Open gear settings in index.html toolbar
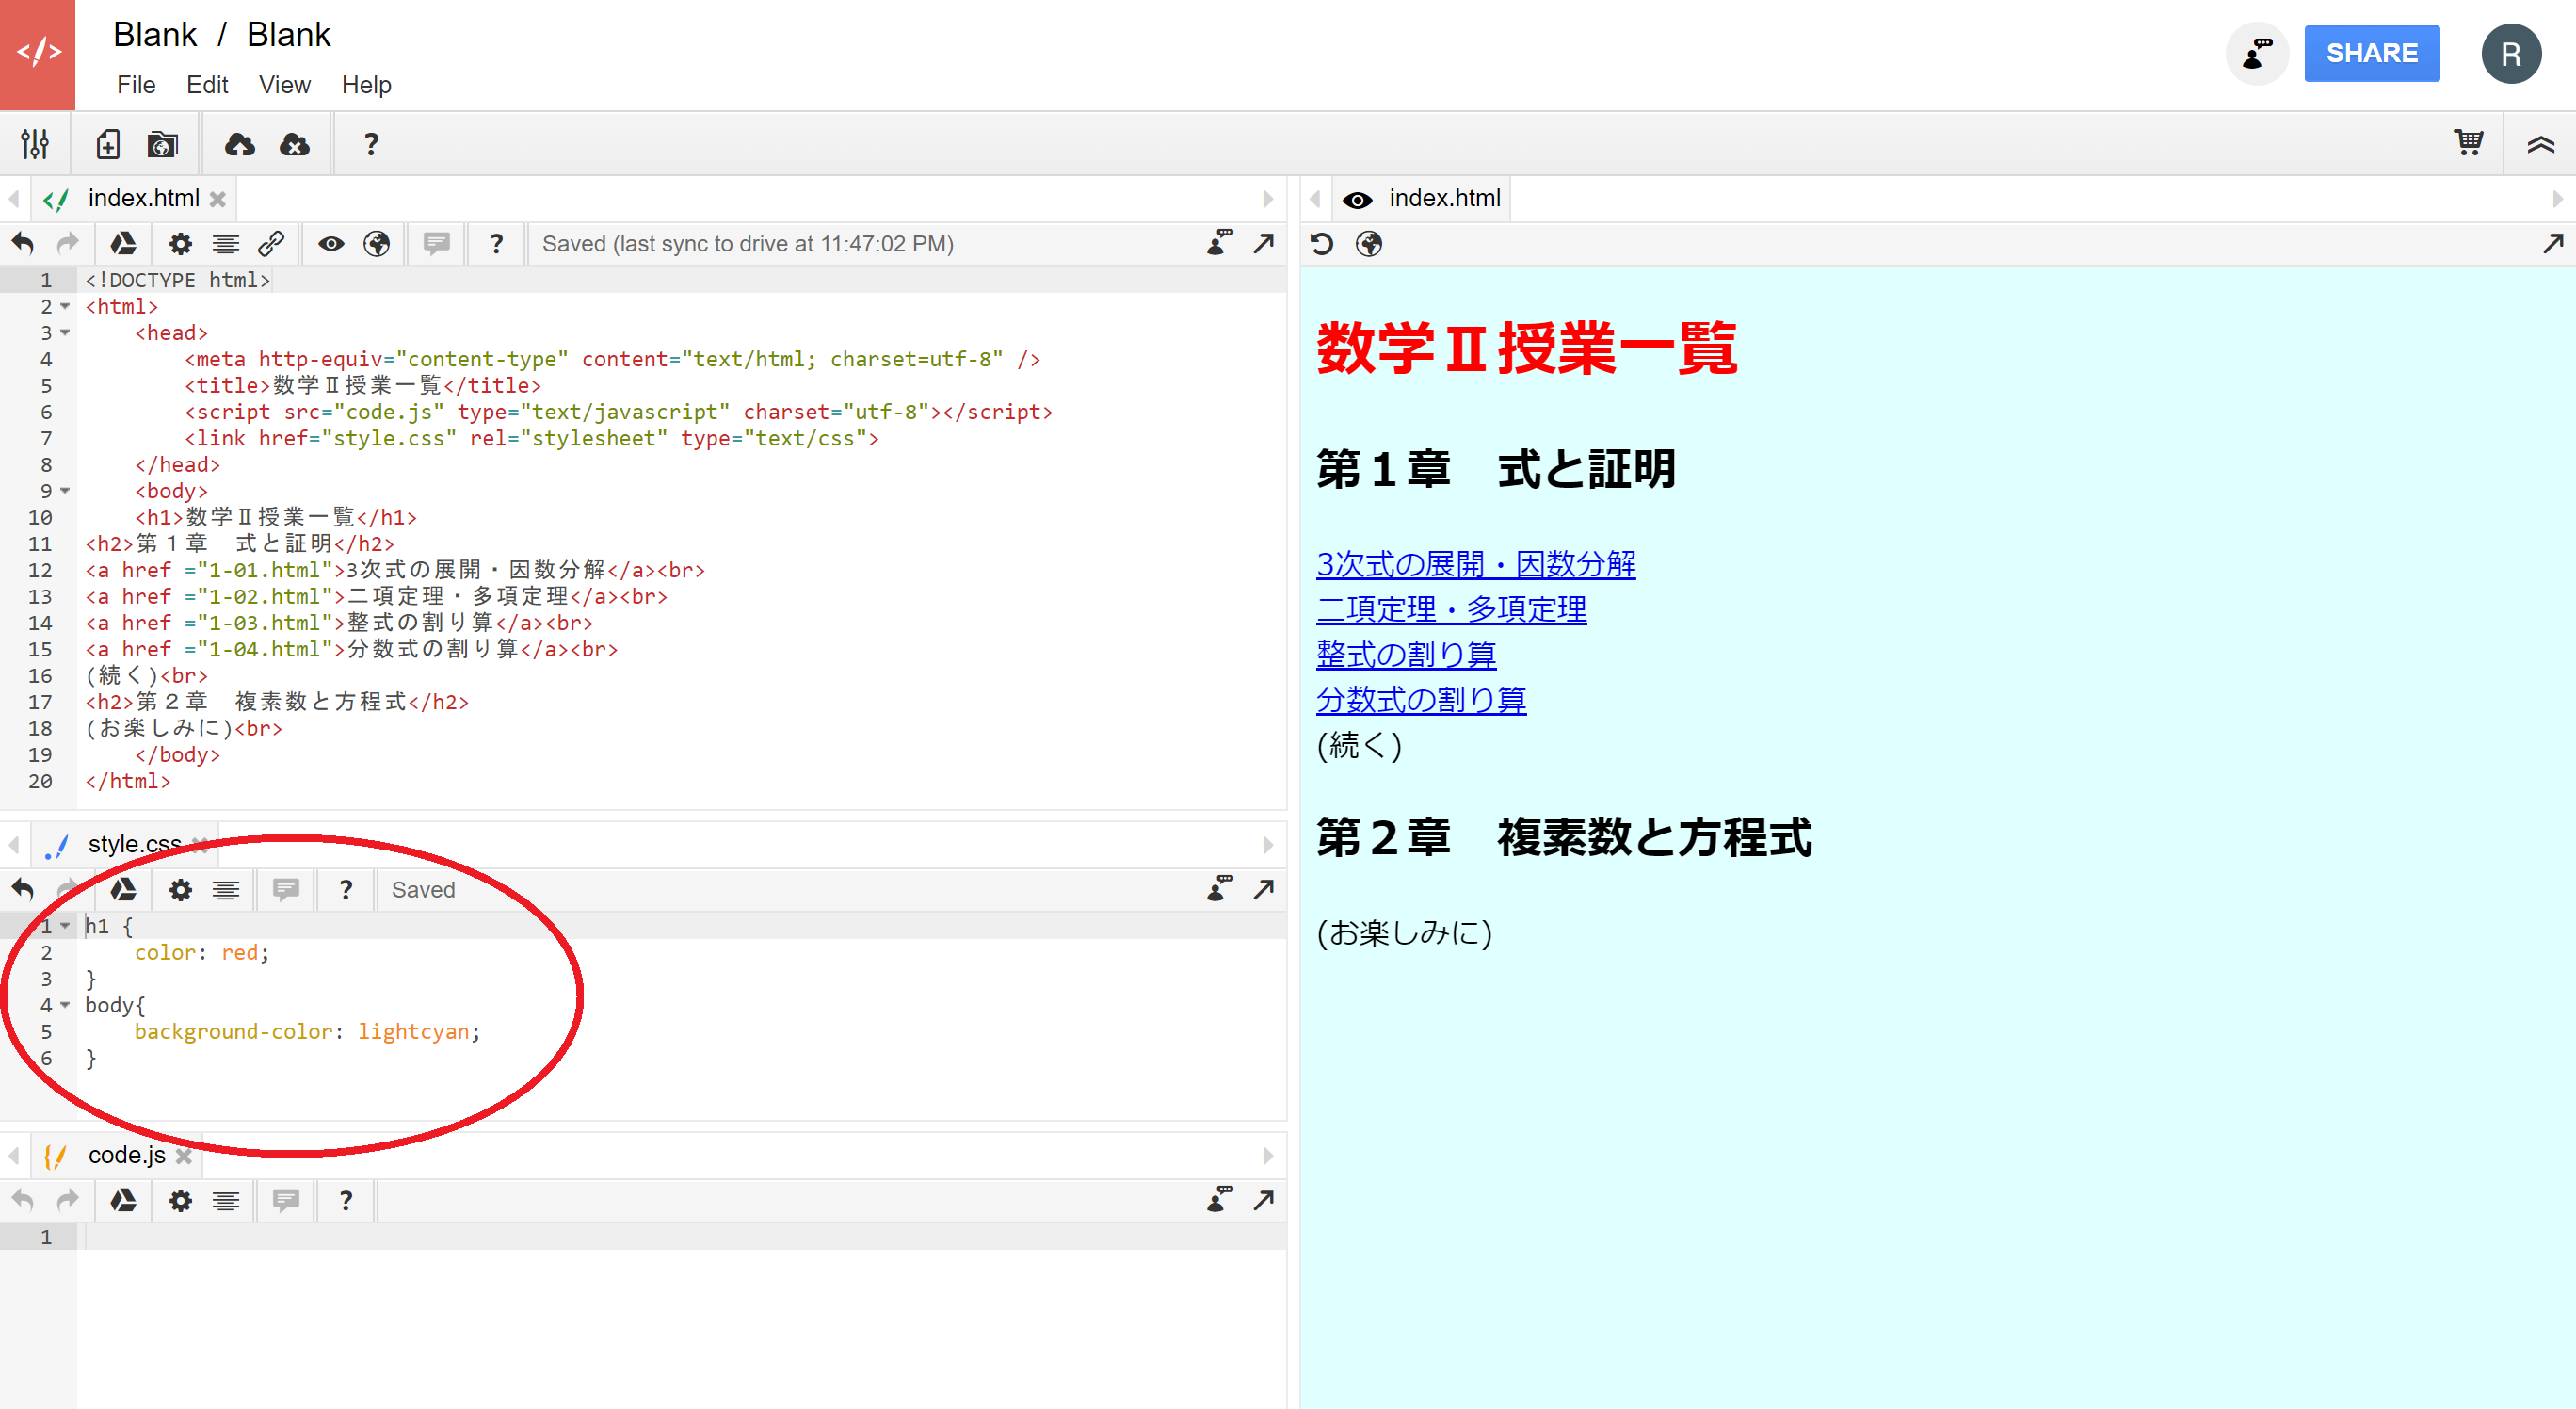 pyautogui.click(x=180, y=243)
